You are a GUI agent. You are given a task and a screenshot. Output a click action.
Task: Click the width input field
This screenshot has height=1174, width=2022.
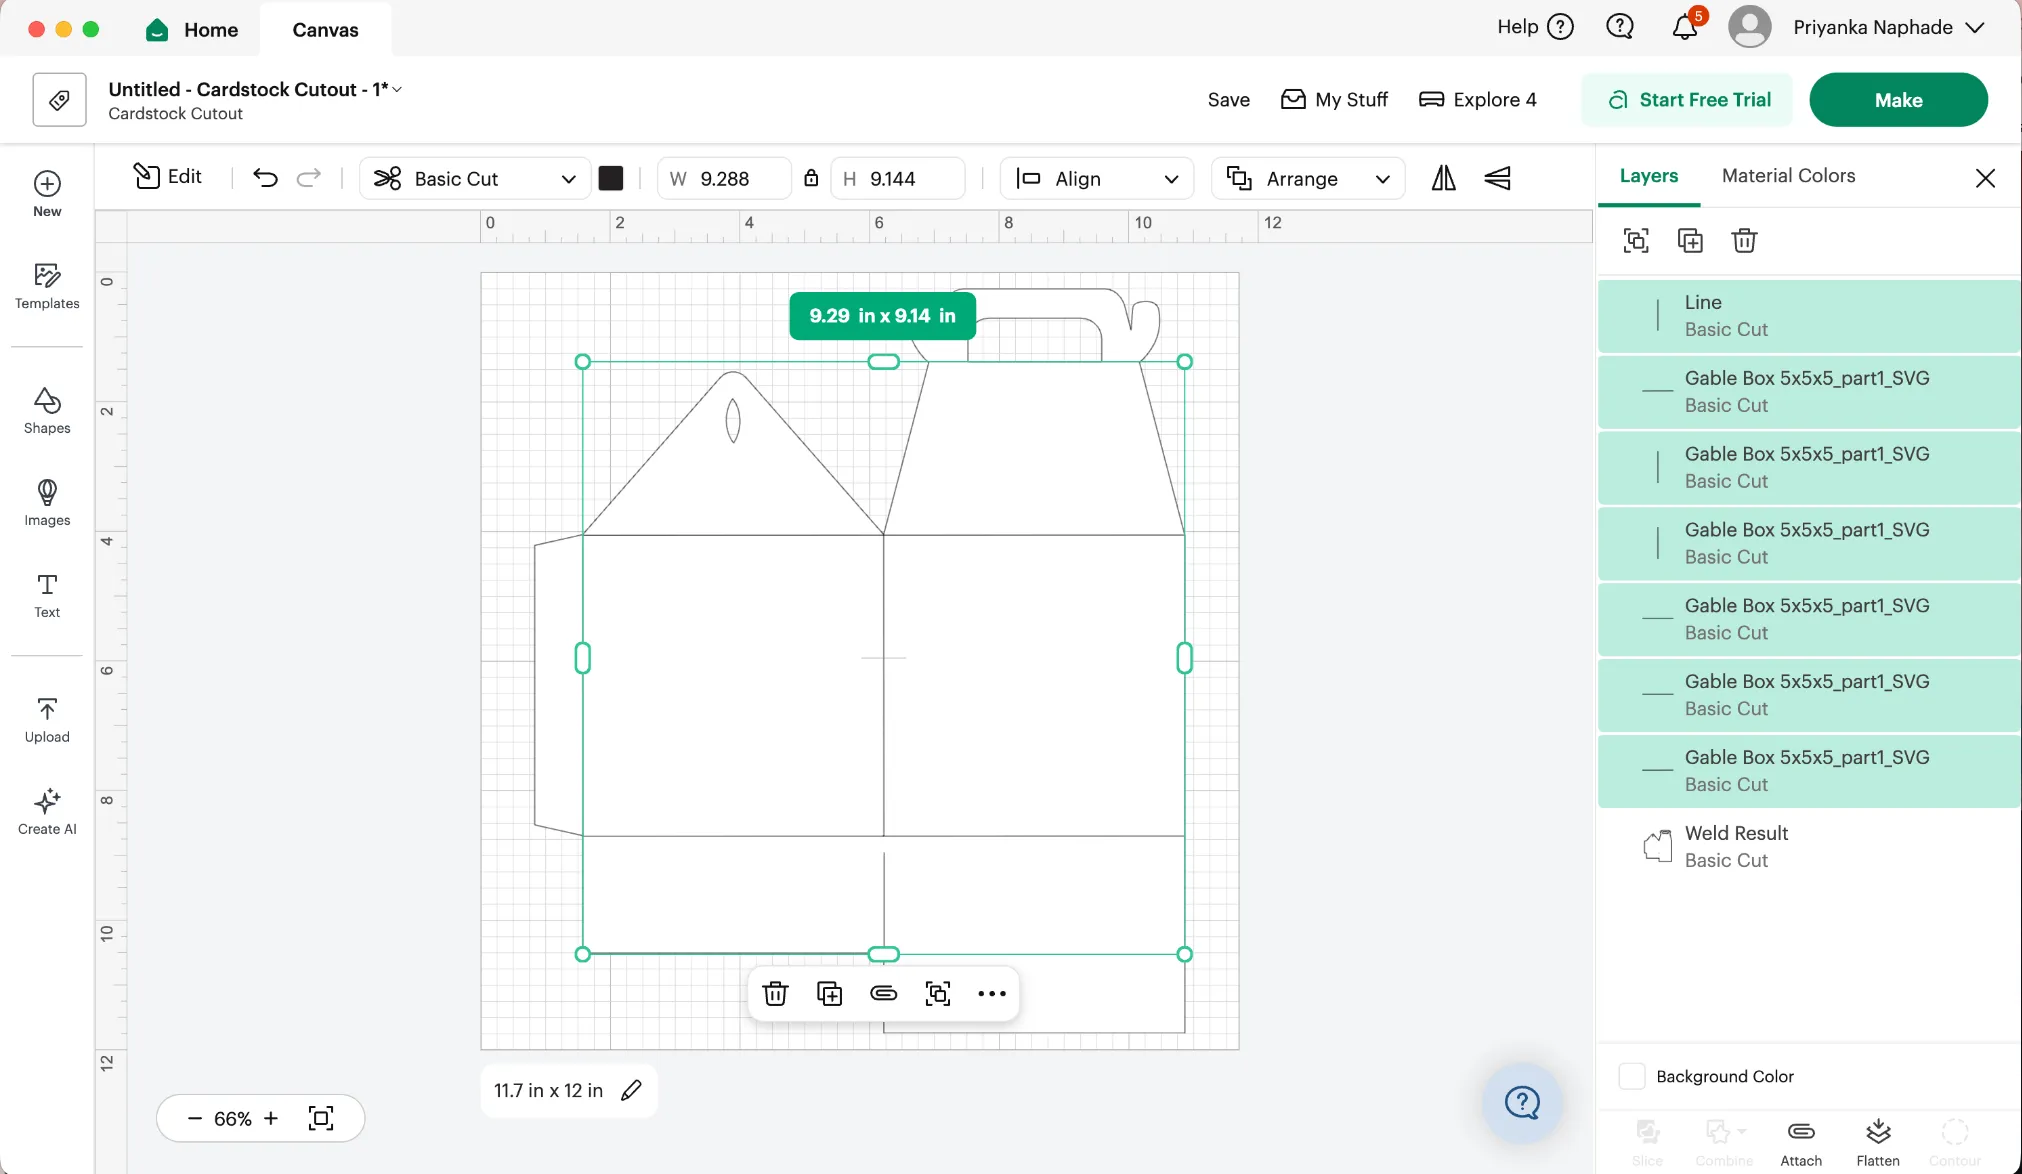(725, 178)
